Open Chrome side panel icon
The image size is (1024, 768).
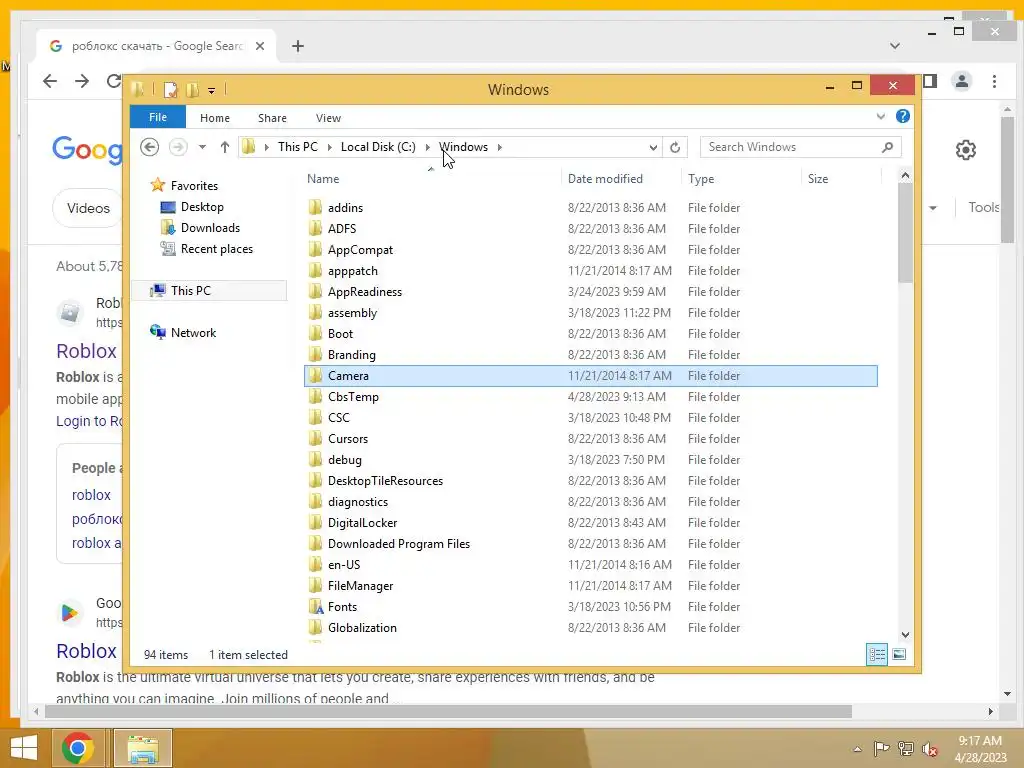pos(930,81)
